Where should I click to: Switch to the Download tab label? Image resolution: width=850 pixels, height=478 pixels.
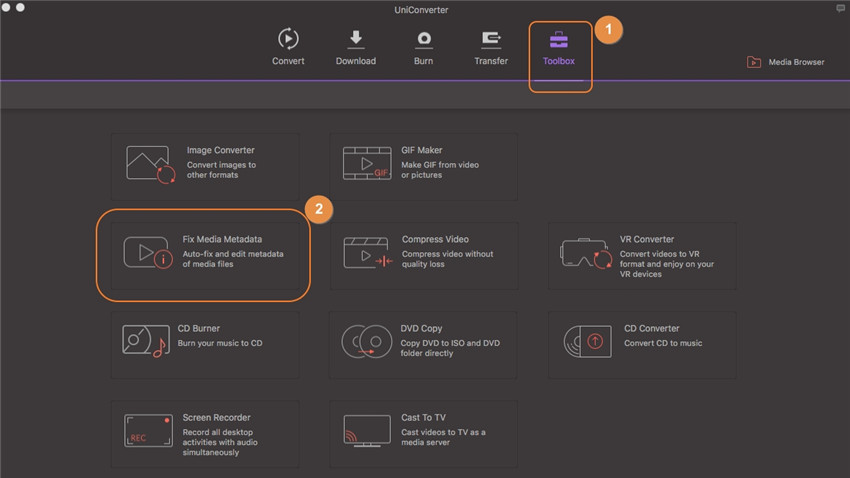(356, 61)
